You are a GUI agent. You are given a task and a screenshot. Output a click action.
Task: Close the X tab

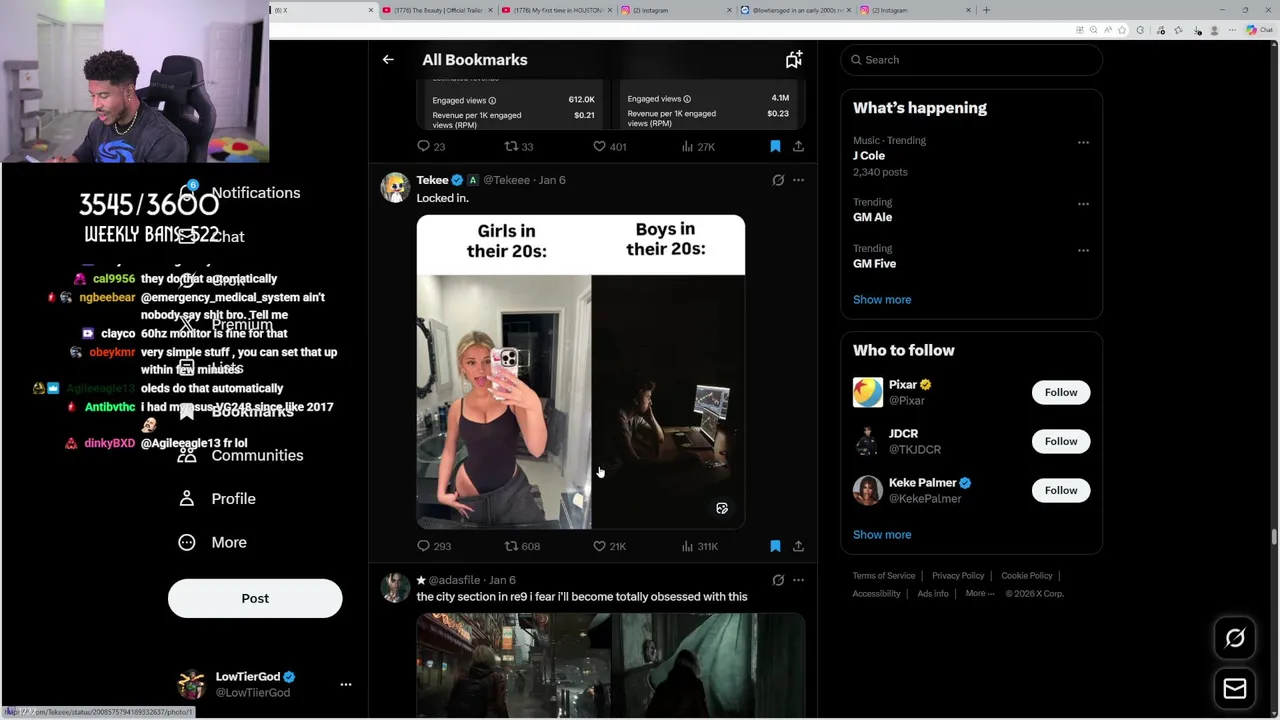click(371, 10)
